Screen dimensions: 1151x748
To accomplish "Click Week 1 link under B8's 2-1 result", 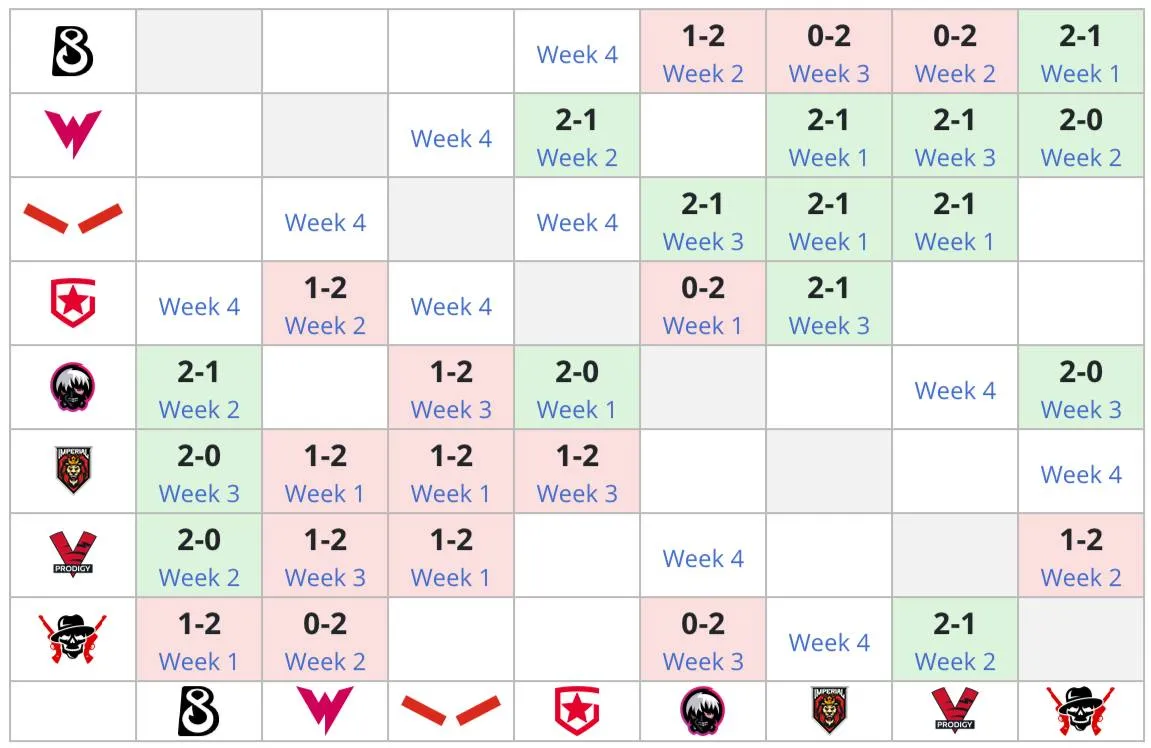I will point(1081,73).
